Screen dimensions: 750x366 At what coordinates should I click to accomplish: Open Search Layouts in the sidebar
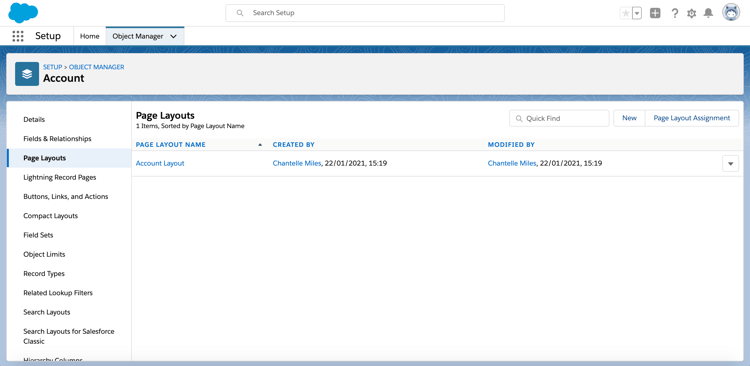(47, 312)
